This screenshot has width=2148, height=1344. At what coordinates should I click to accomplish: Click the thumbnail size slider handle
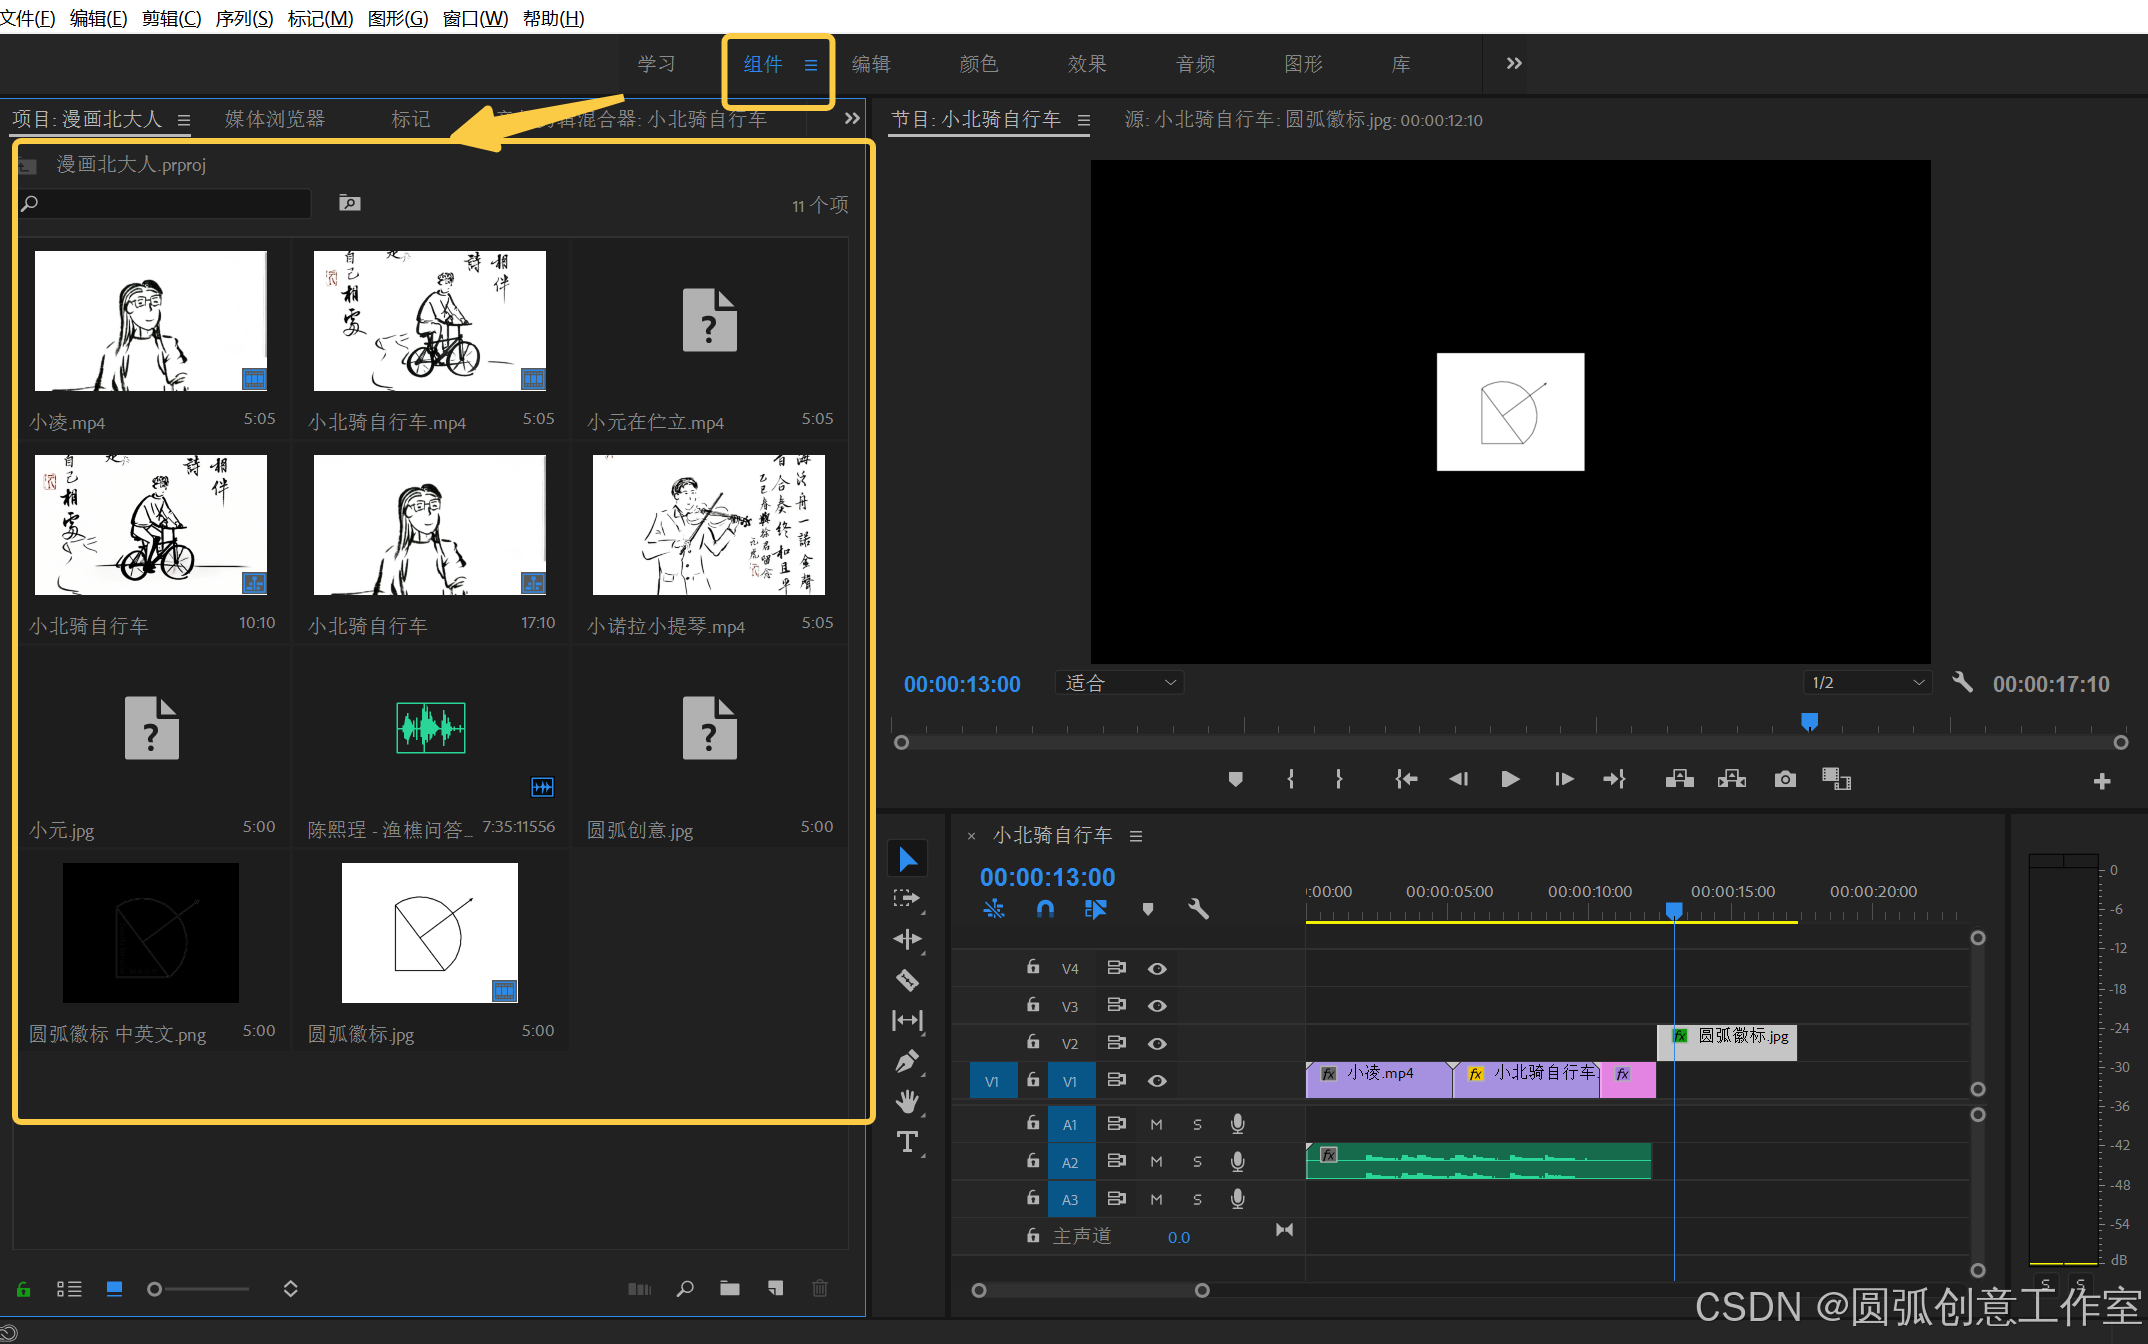154,1289
